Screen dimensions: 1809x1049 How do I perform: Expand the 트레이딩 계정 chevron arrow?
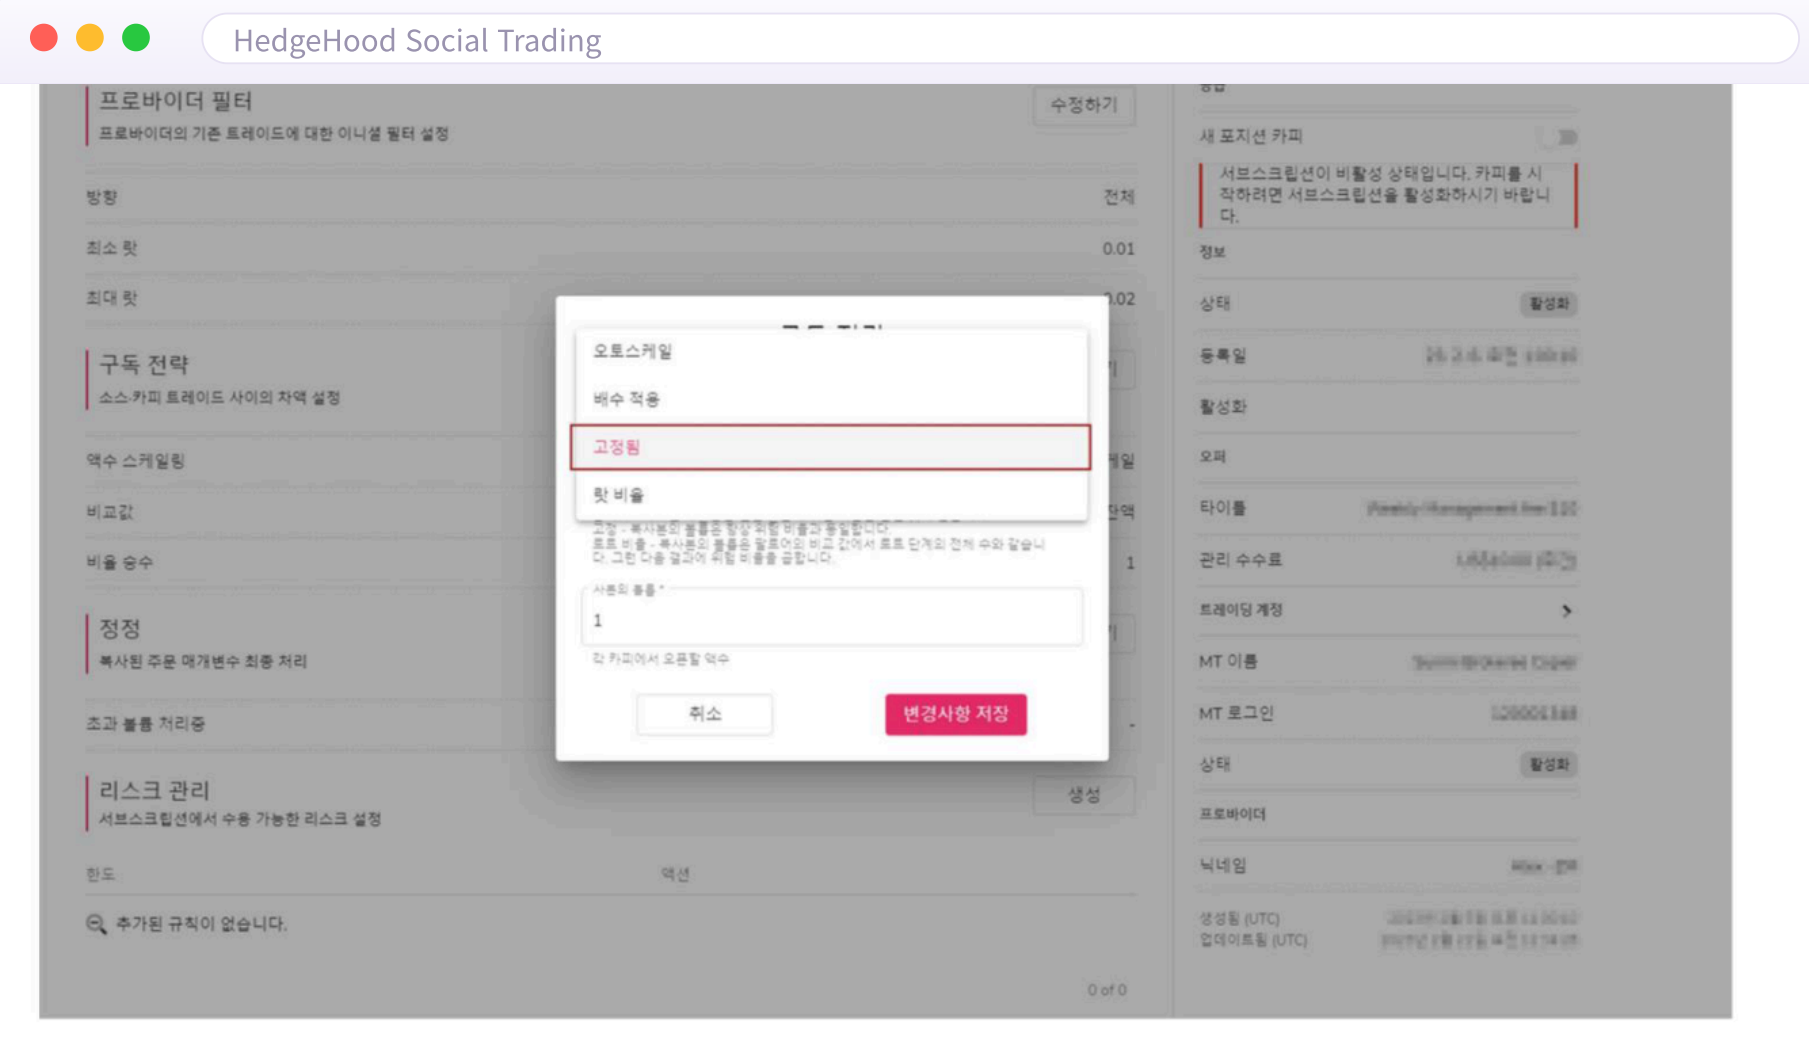(x=1566, y=611)
